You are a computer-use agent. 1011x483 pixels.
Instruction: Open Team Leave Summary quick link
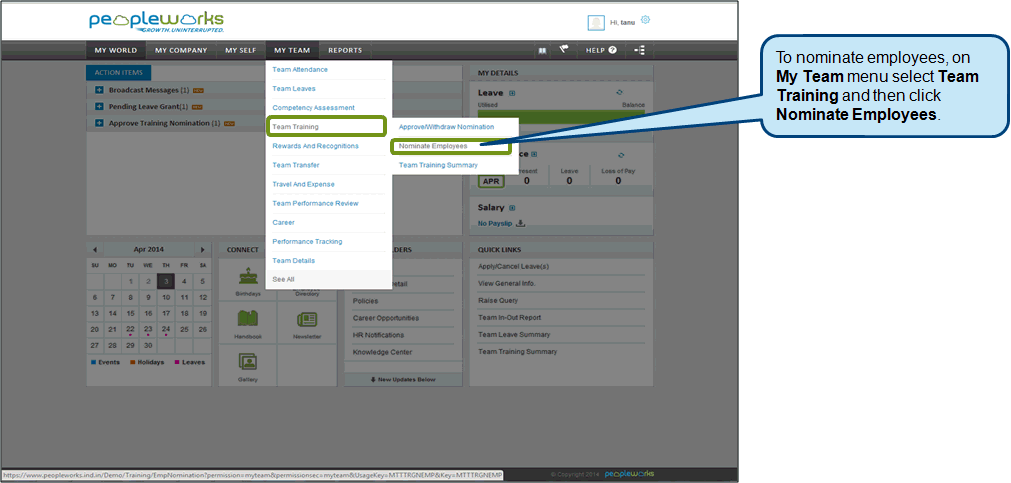(x=515, y=334)
